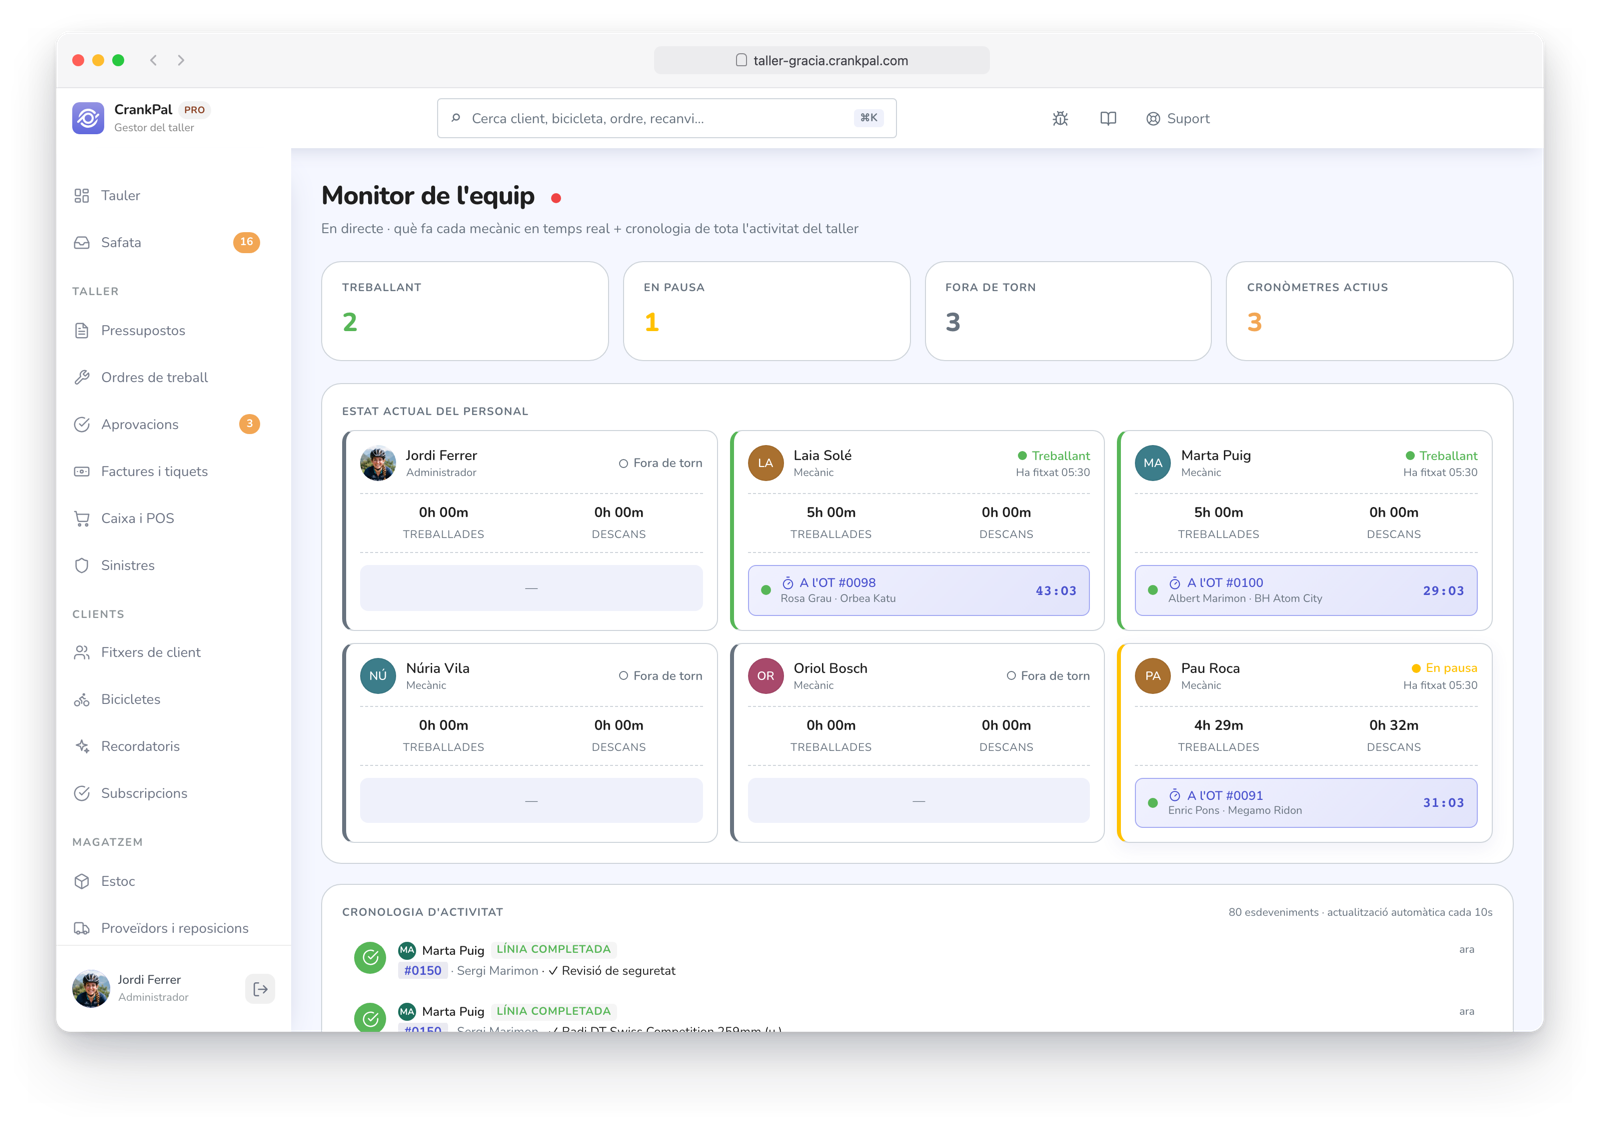Click the Pressupostos document icon

pyautogui.click(x=82, y=331)
